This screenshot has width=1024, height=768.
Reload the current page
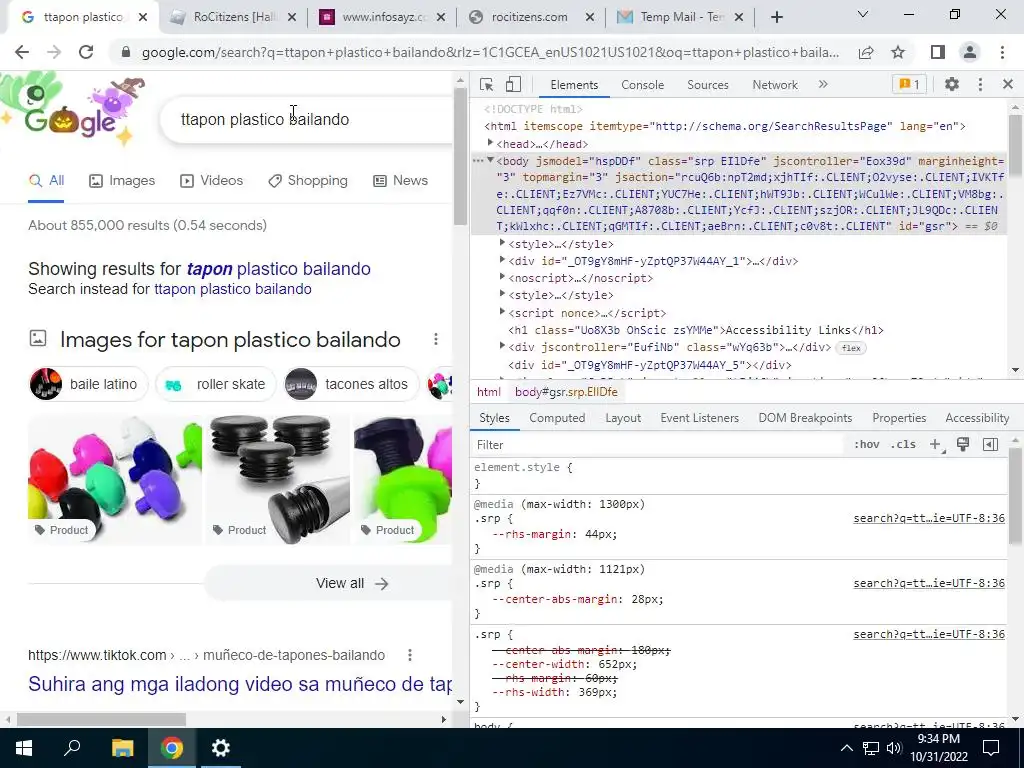click(x=86, y=52)
